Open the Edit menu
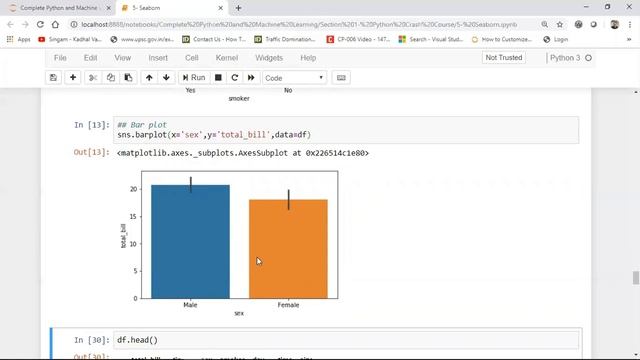640x360 pixels. 91,58
